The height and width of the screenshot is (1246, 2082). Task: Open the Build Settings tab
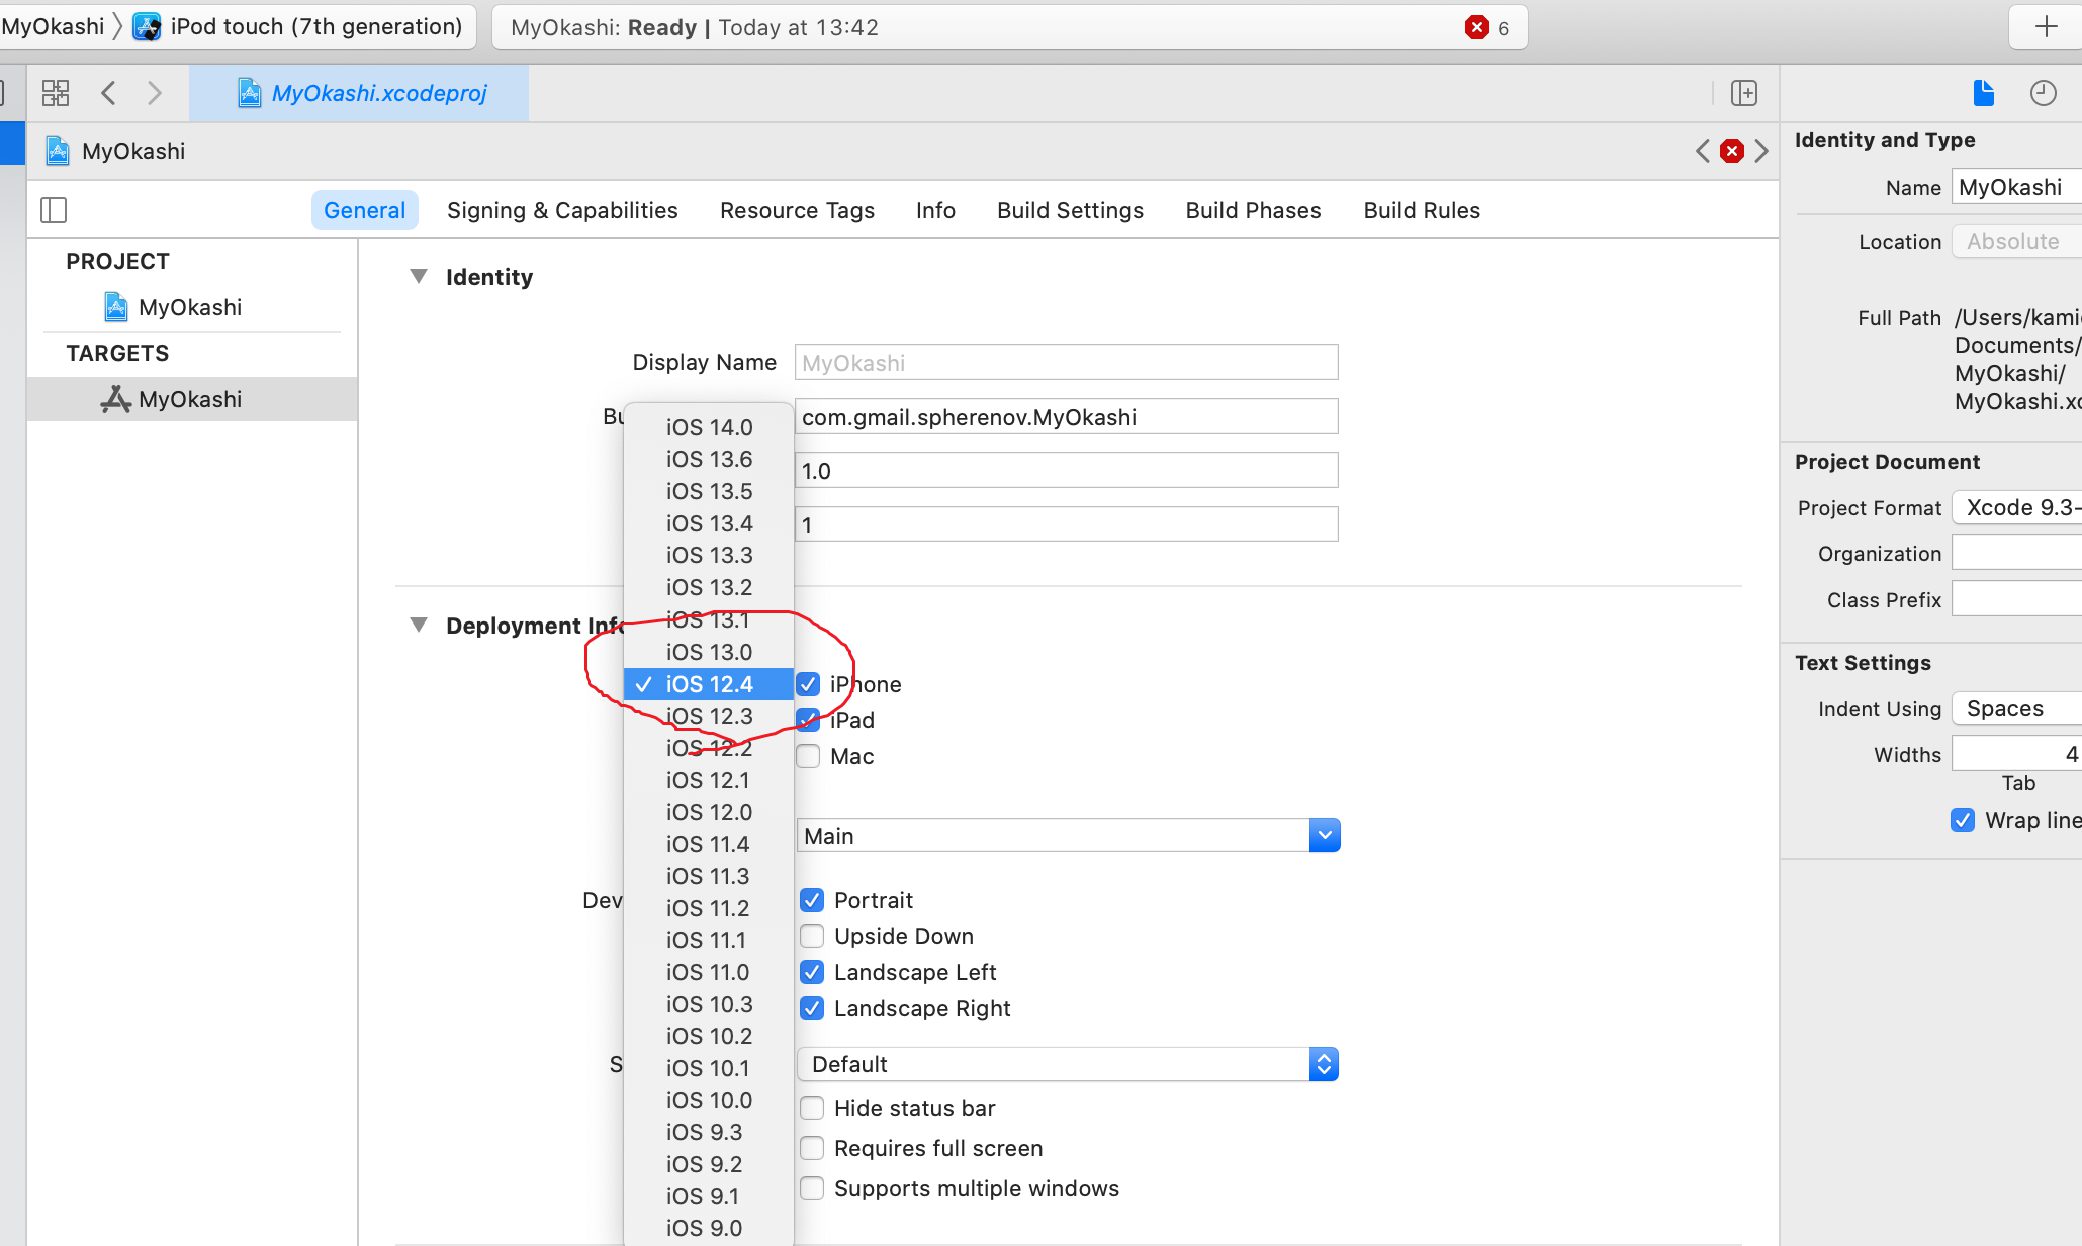point(1070,210)
